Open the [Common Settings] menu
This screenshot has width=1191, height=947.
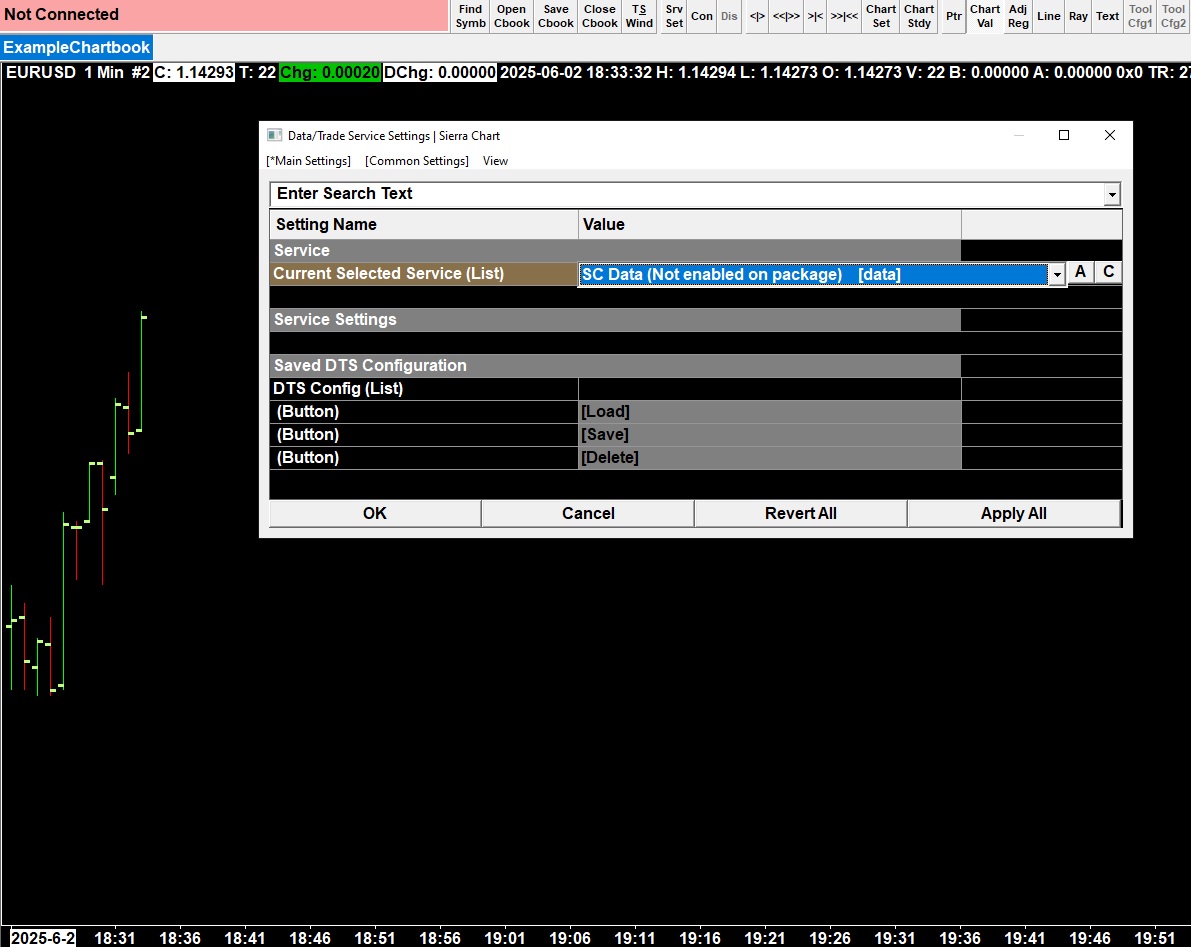click(417, 161)
